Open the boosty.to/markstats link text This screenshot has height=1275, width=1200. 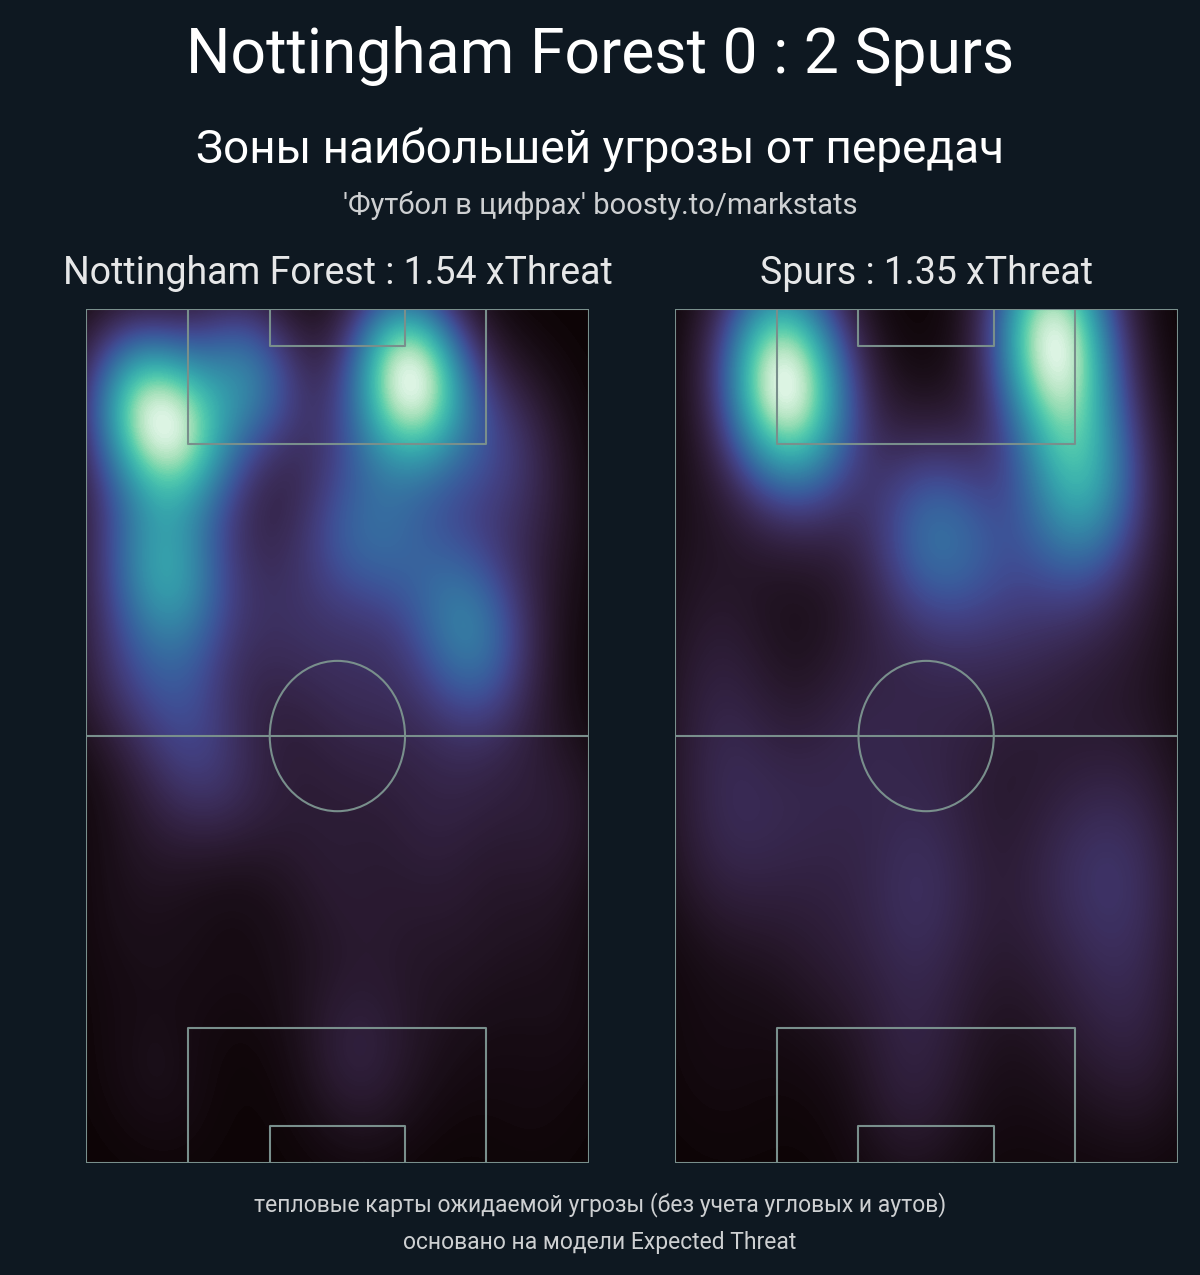pyautogui.click(x=725, y=204)
